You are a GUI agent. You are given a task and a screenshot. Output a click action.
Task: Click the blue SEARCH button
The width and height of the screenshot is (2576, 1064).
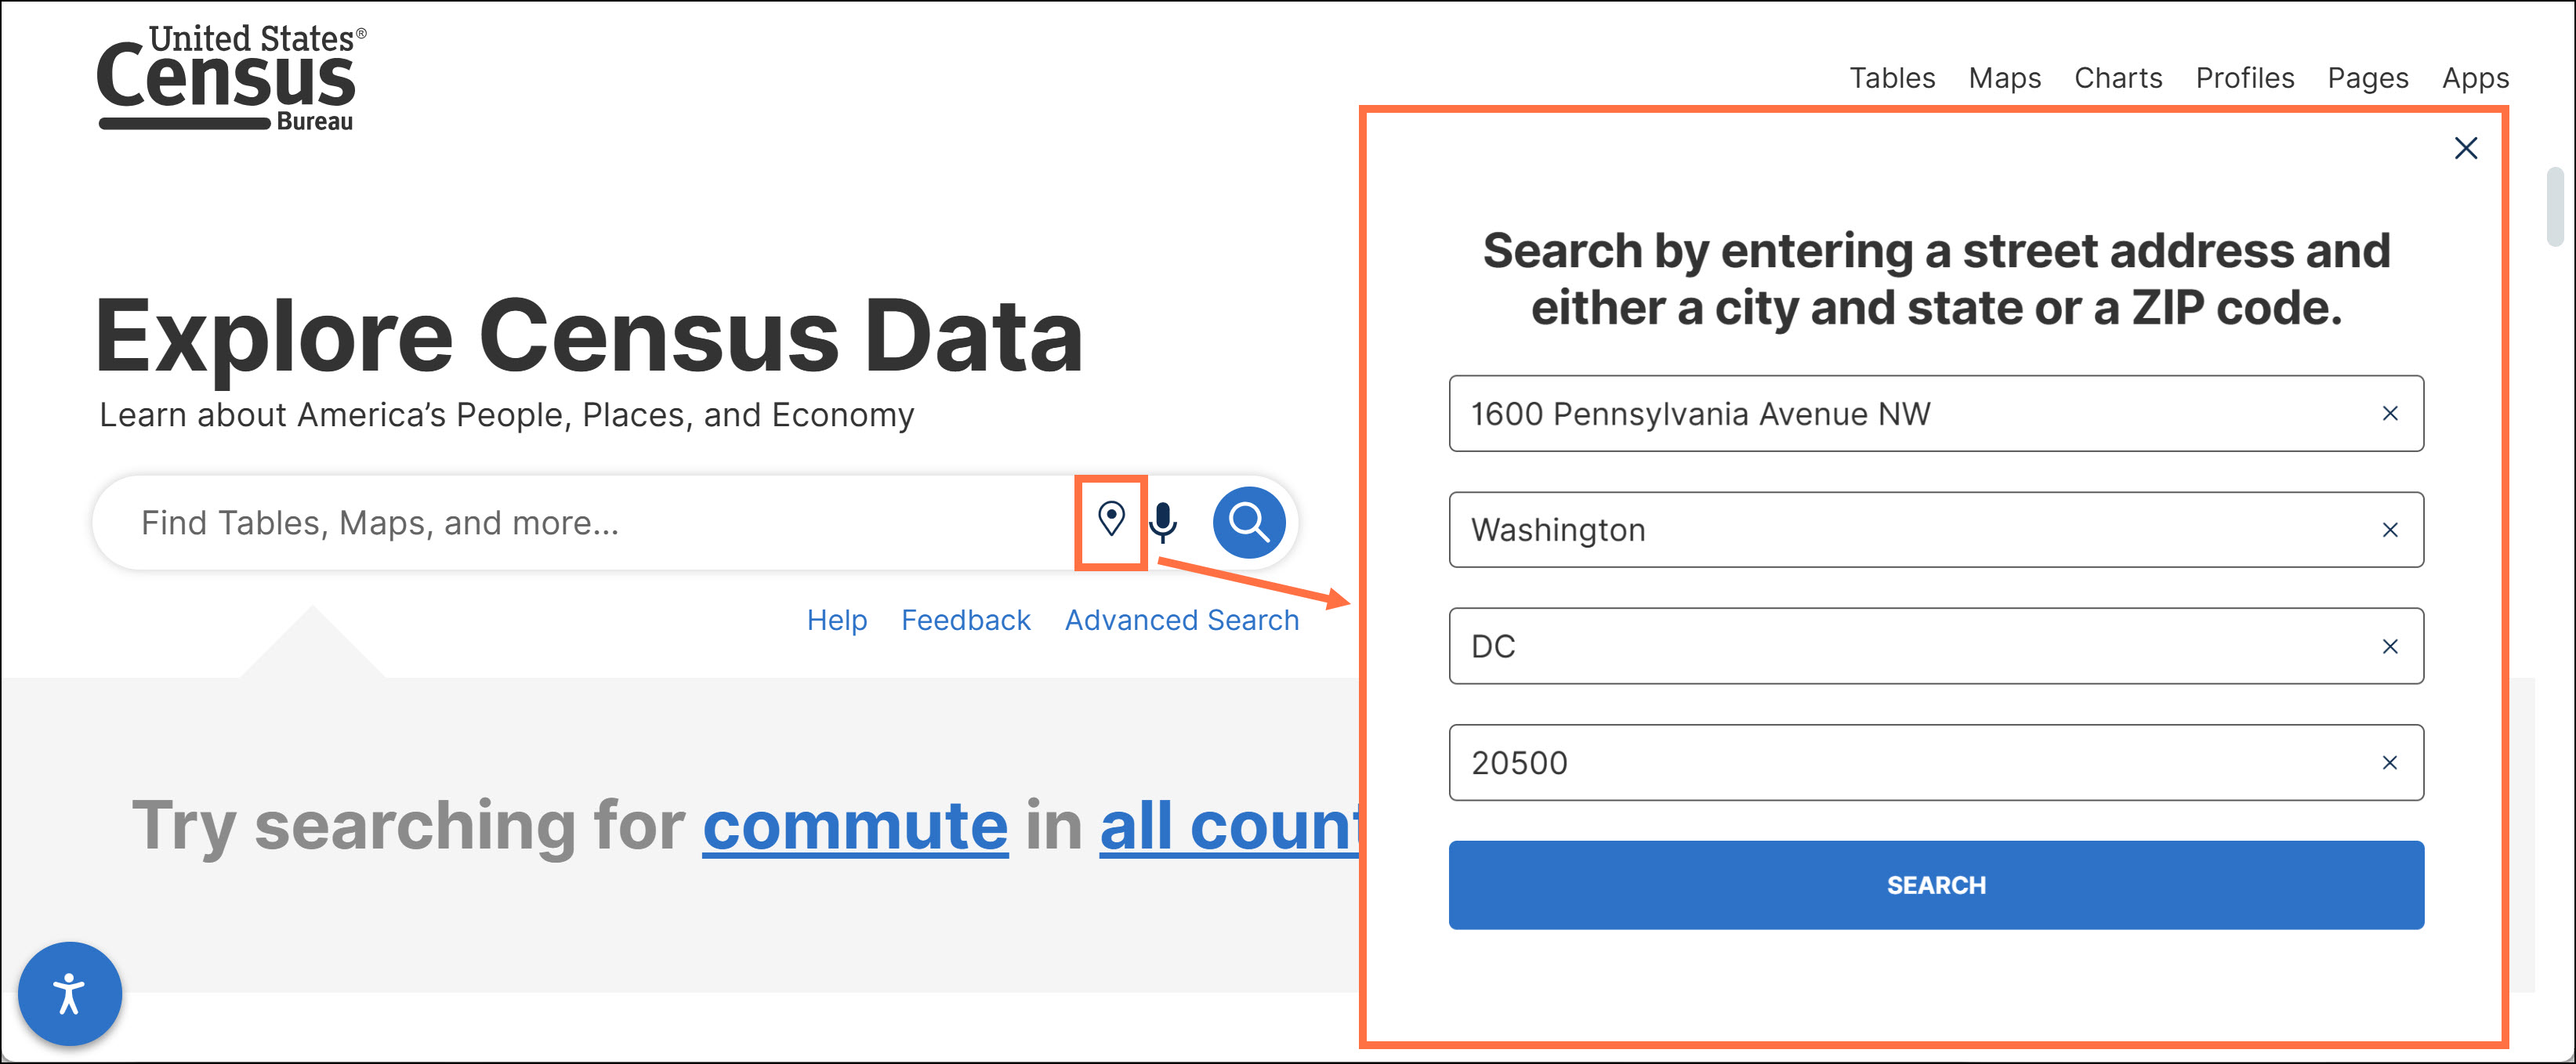[1936, 885]
